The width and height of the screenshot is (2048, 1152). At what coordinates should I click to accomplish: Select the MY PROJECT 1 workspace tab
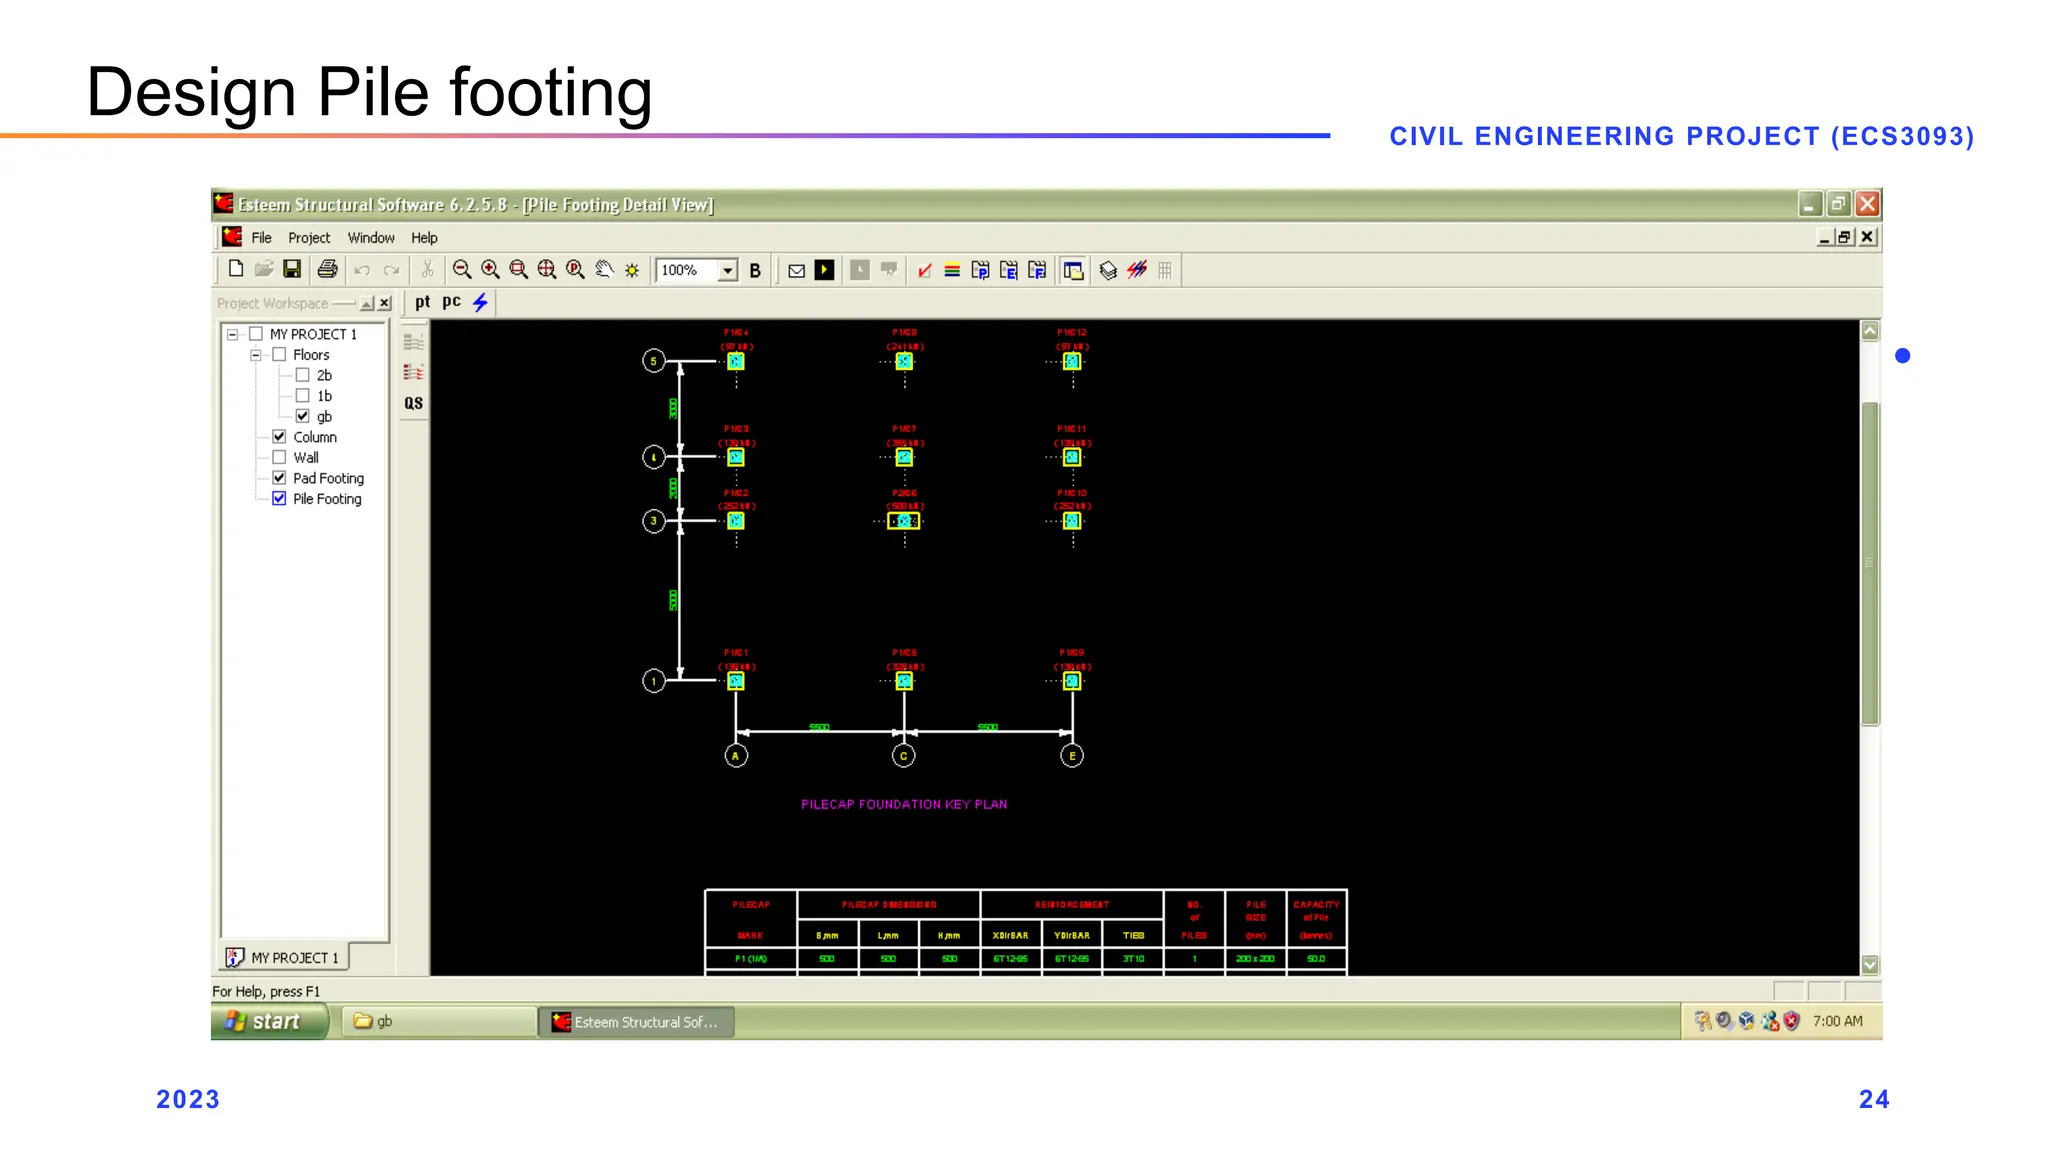(x=284, y=957)
